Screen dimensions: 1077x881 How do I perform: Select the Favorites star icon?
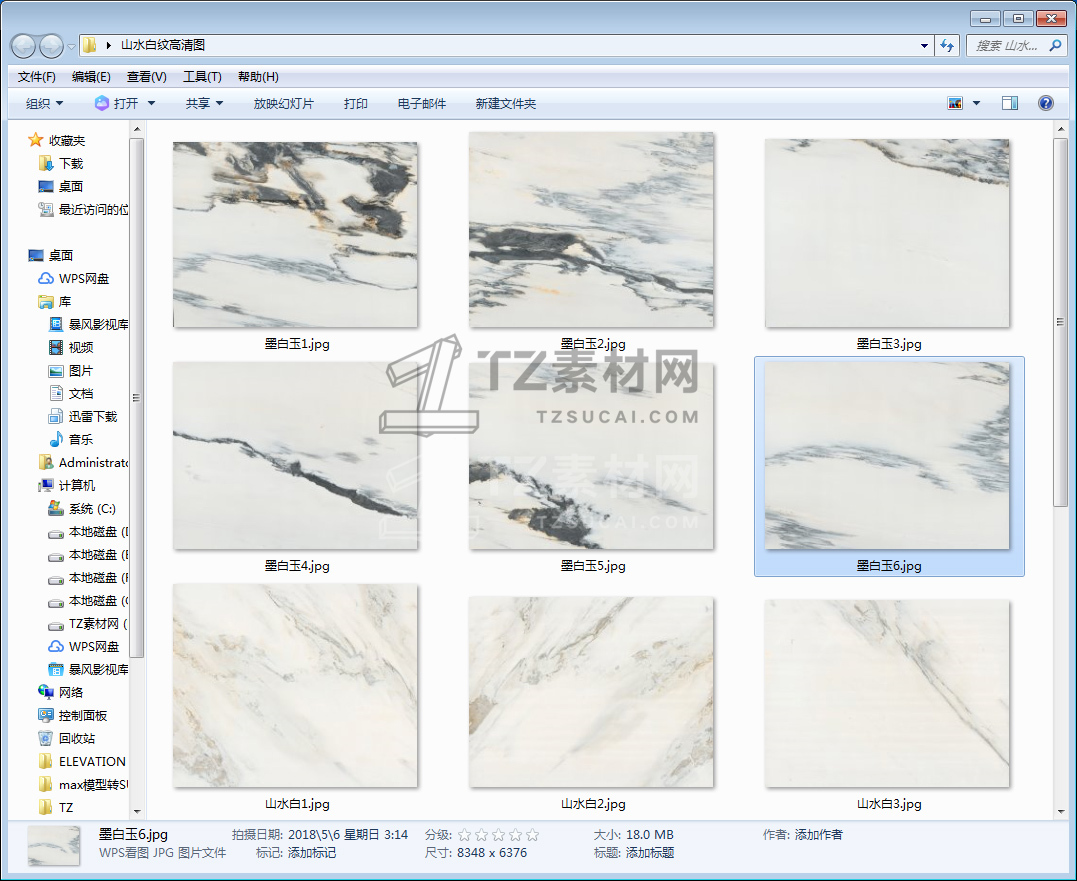tap(36, 140)
